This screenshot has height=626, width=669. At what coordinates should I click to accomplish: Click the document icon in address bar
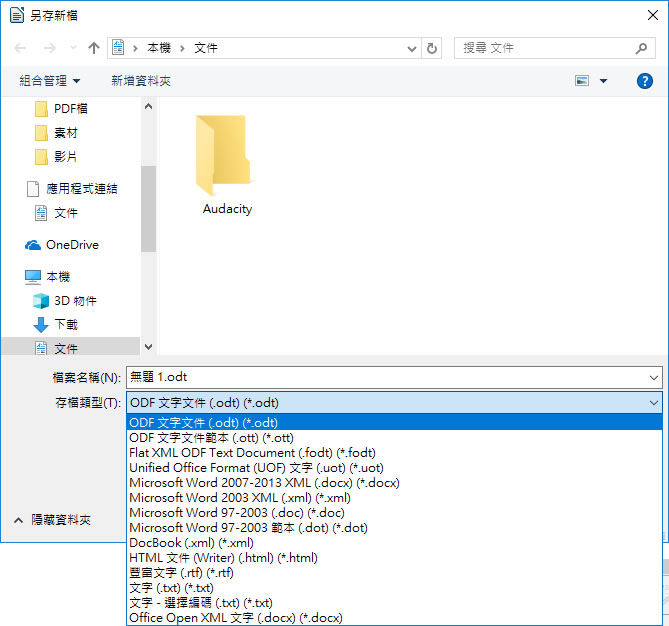coord(118,47)
